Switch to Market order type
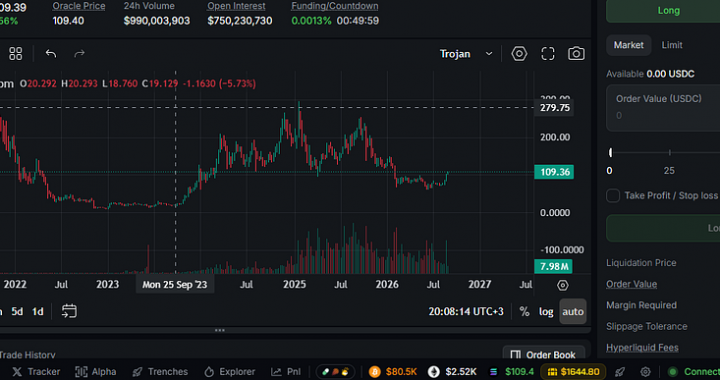 (629, 45)
